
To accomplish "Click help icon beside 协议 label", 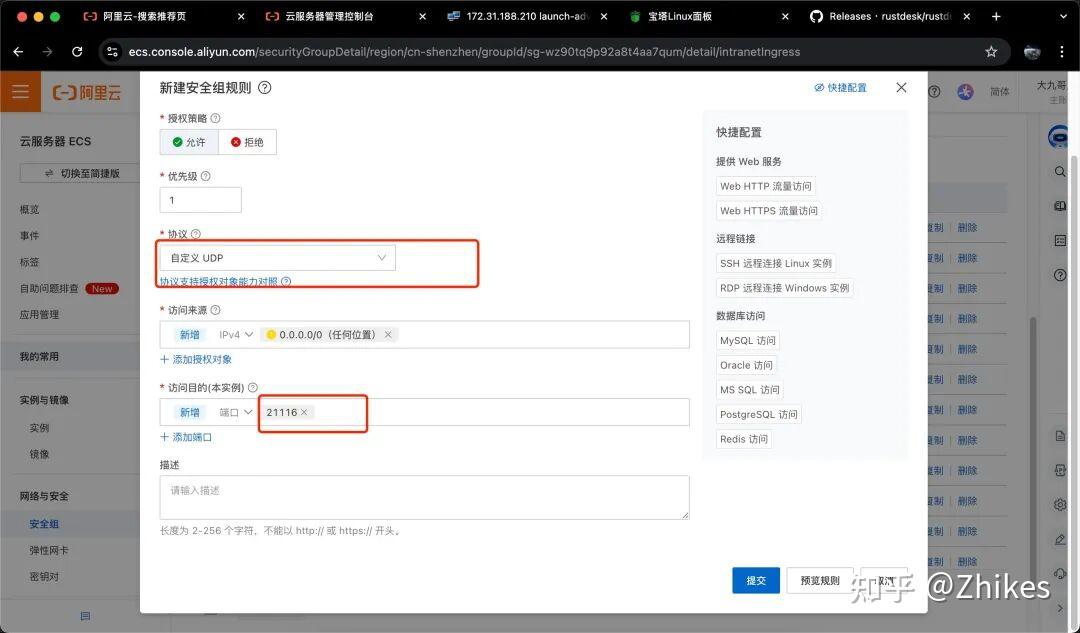I will (x=196, y=234).
